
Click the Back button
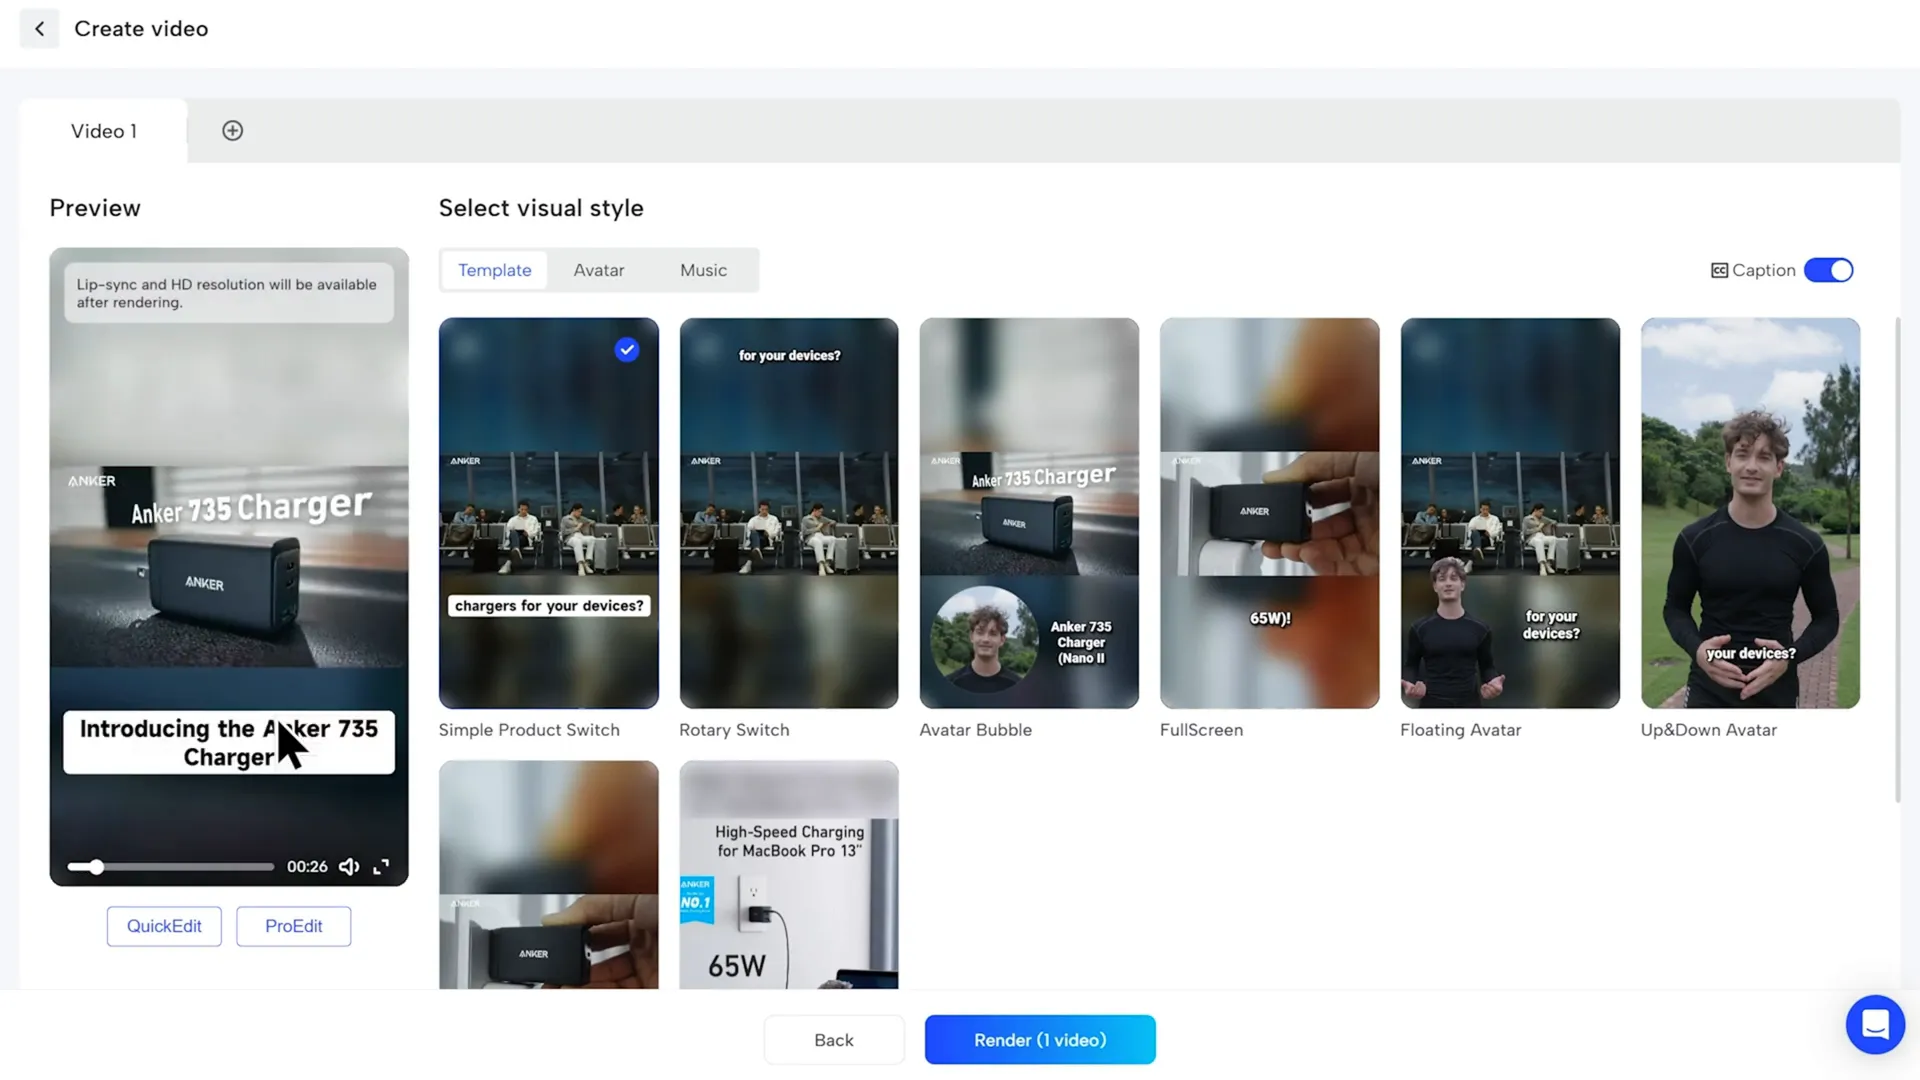pyautogui.click(x=834, y=1040)
